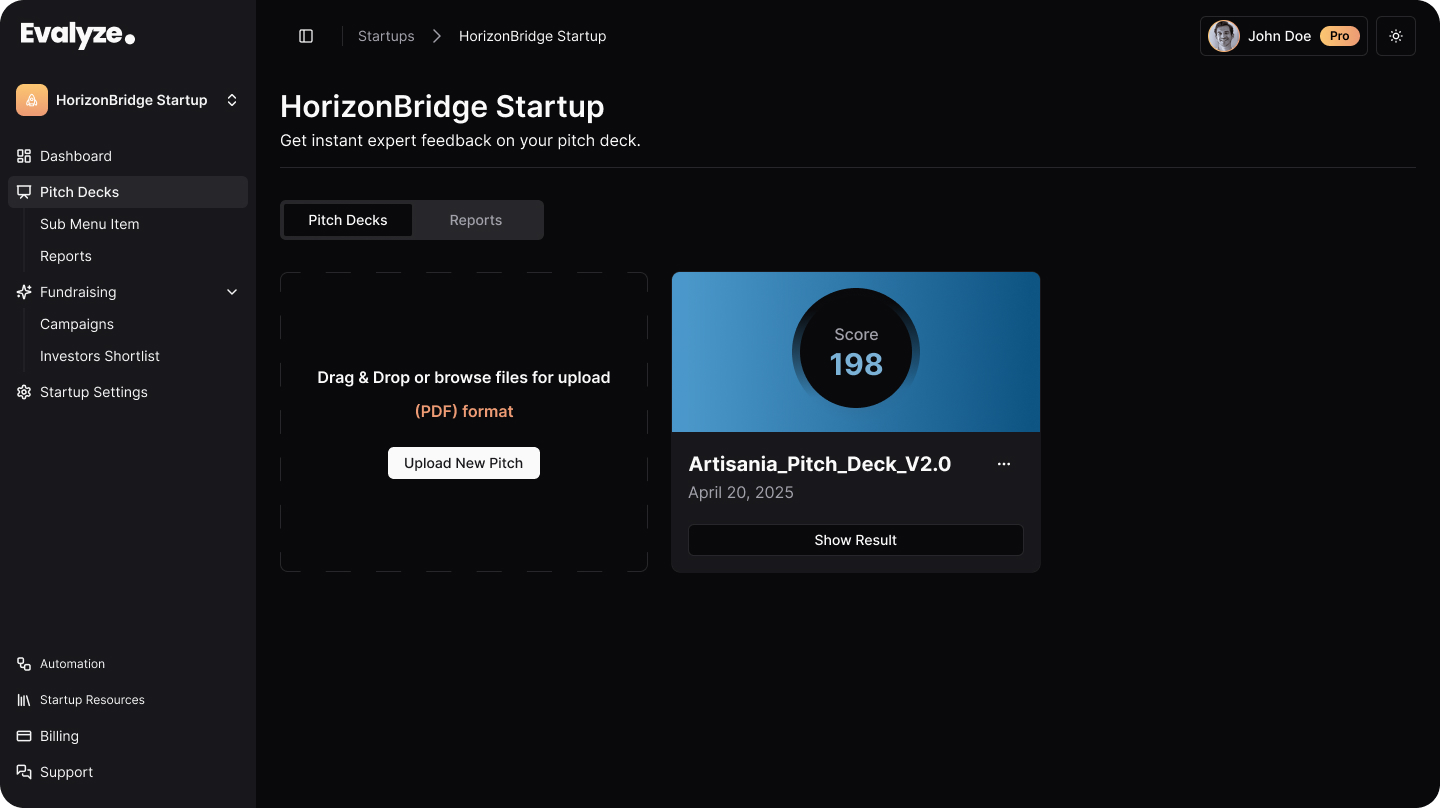Collapse the Fundraising section chevron
Screen dimensions: 1440x808
232,292
